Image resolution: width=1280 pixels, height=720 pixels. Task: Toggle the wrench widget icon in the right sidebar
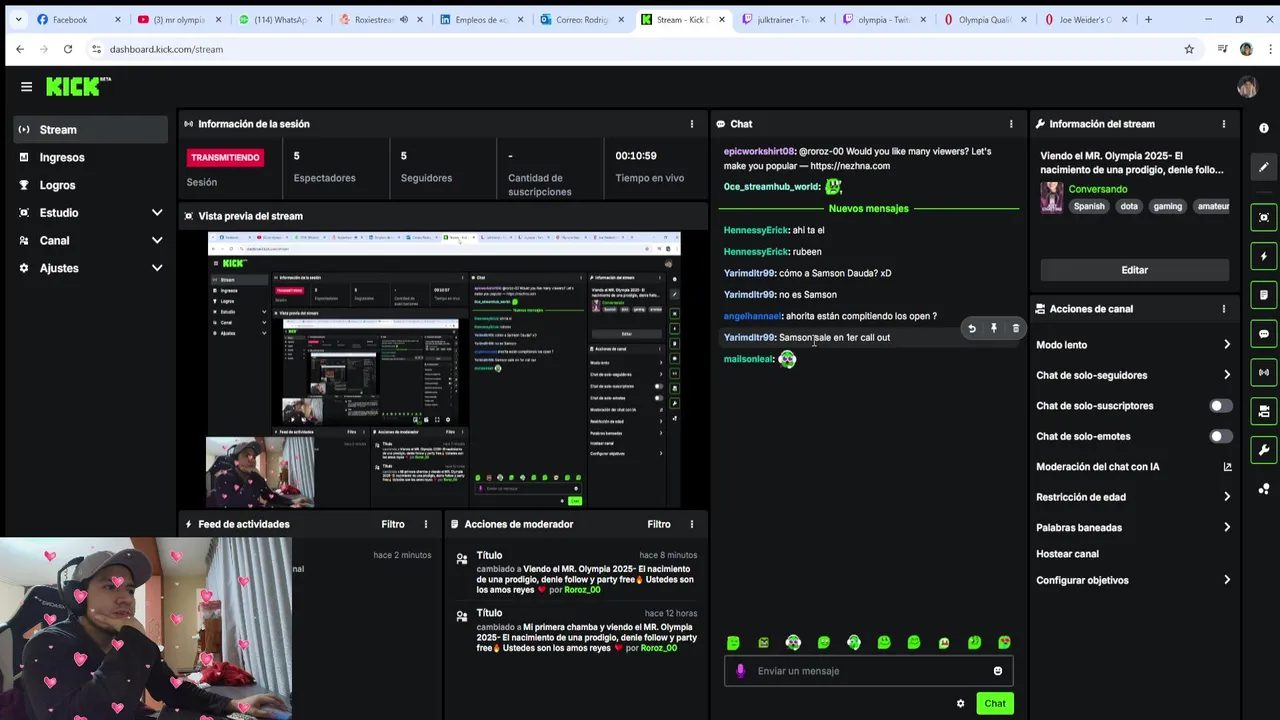point(1264,450)
